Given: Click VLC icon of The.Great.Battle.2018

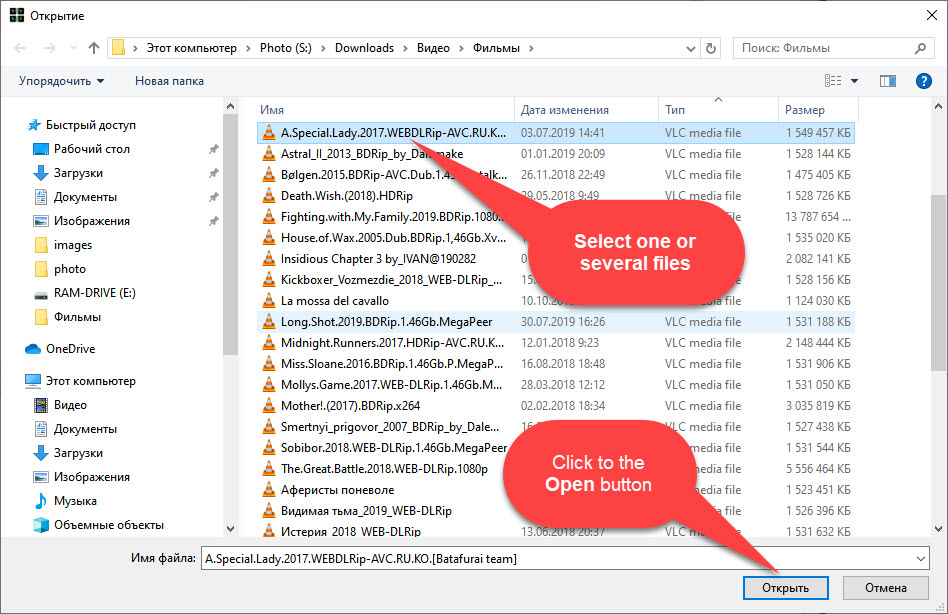Looking at the screenshot, I should 268,469.
